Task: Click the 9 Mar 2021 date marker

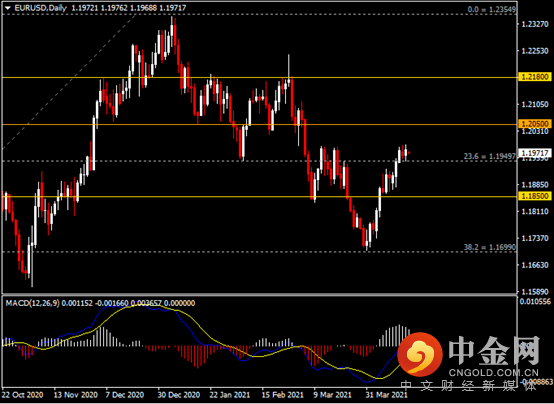Action: (332, 395)
